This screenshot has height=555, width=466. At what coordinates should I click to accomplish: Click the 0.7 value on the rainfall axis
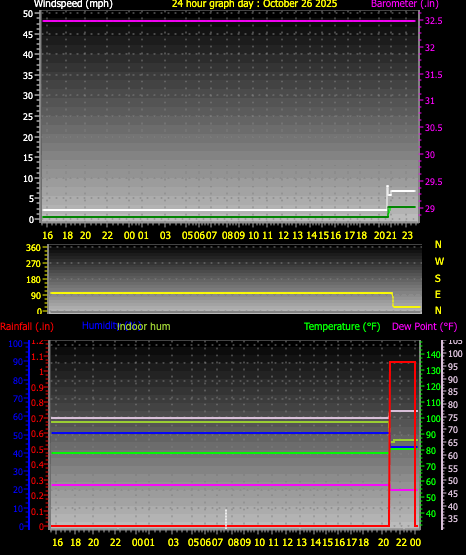[x=38, y=419]
